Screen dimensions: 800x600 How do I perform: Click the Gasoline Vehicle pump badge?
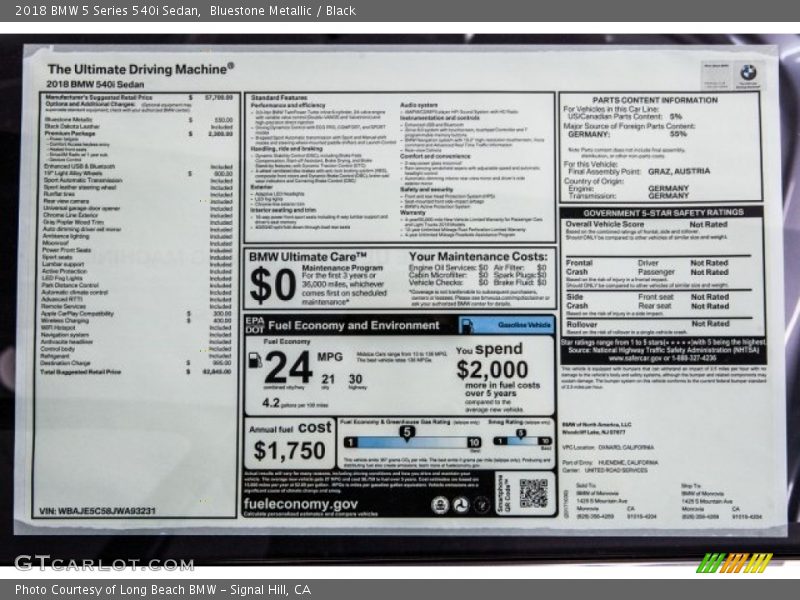(507, 325)
